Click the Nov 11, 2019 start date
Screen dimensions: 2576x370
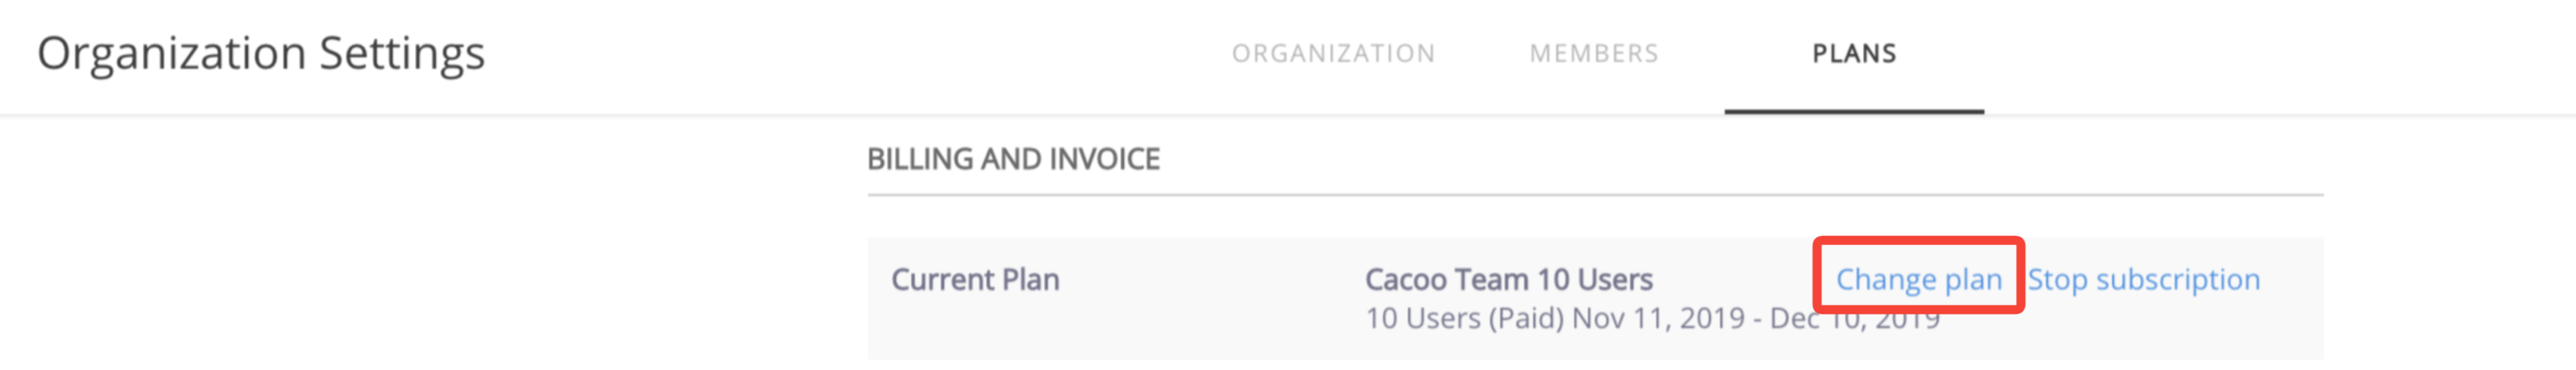click(x=1659, y=319)
